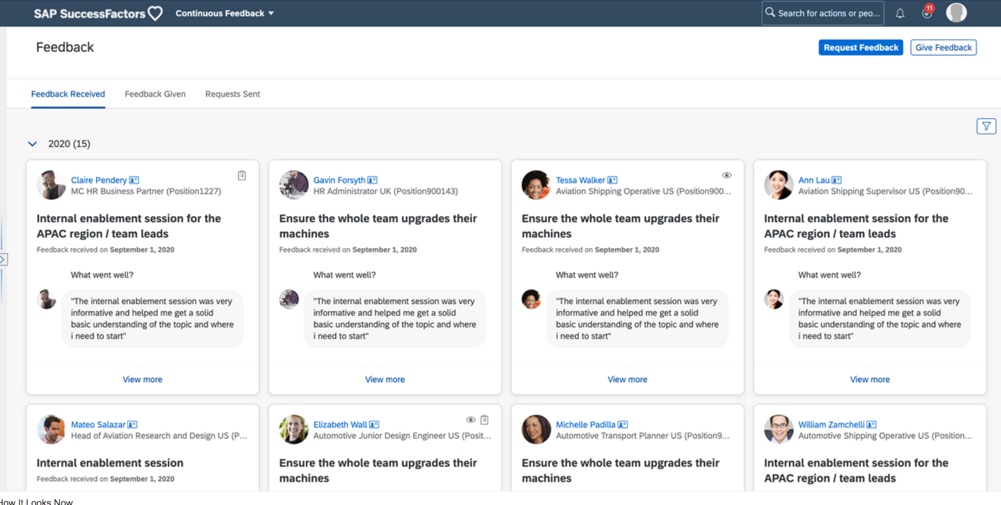Click the user profile avatar in header
The image size is (1001, 505).
tap(957, 13)
